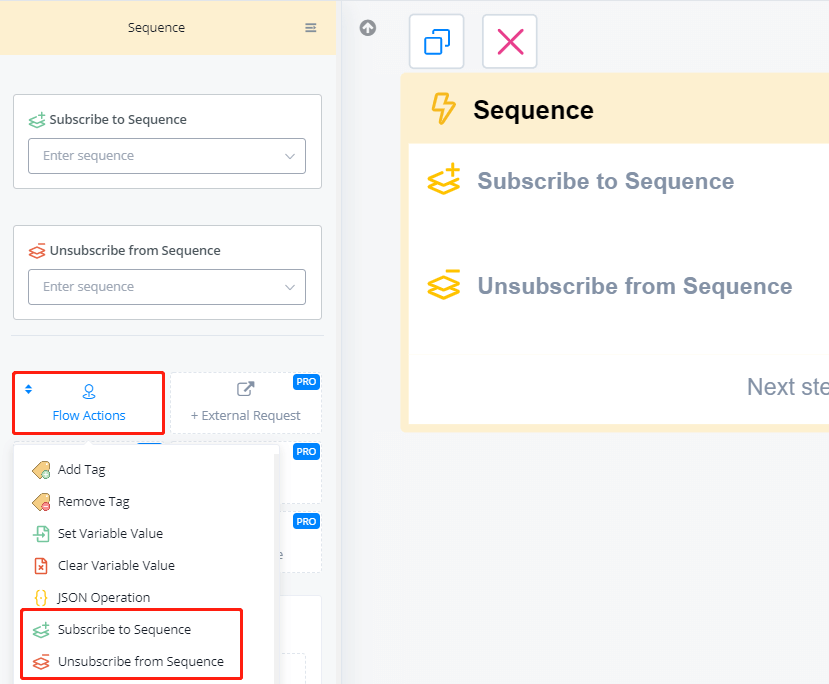This screenshot has height=684, width=829.
Task: Click the Next step label in node
Action: tap(787, 387)
